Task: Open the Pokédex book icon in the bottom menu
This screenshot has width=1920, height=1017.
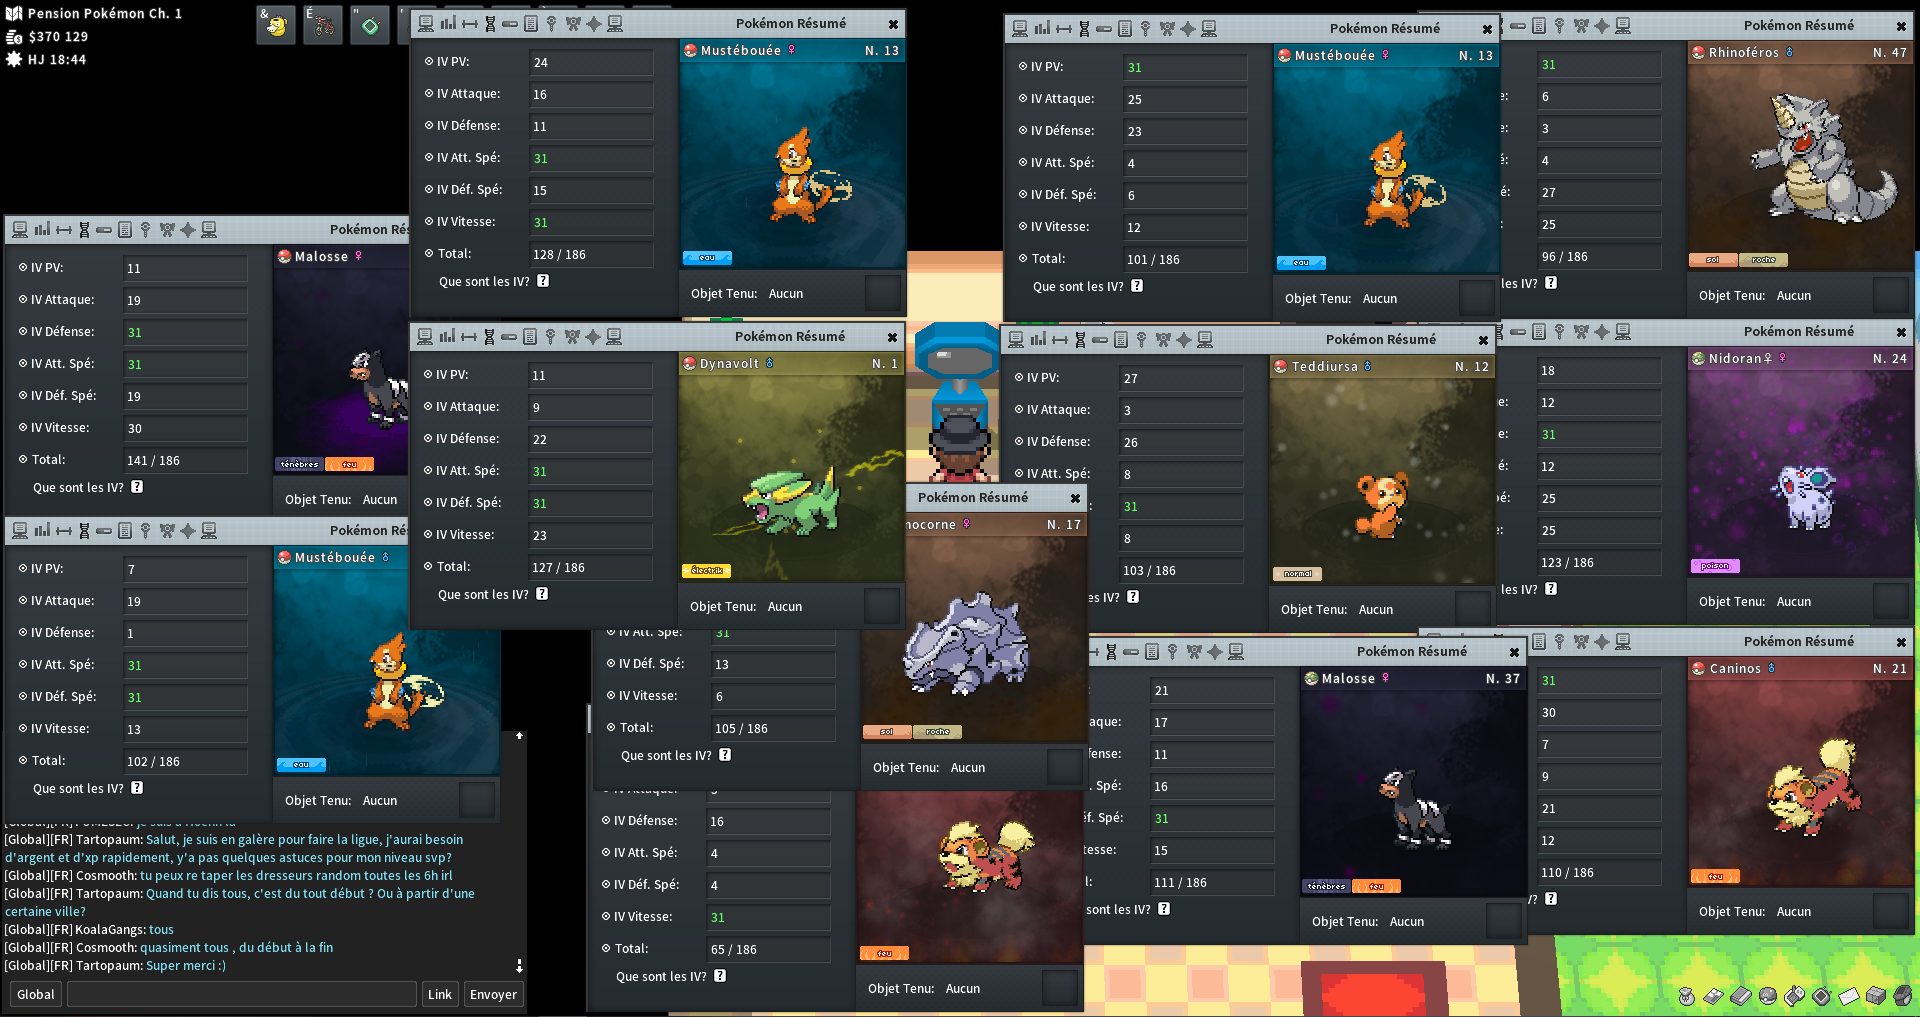Action: pos(1740,996)
